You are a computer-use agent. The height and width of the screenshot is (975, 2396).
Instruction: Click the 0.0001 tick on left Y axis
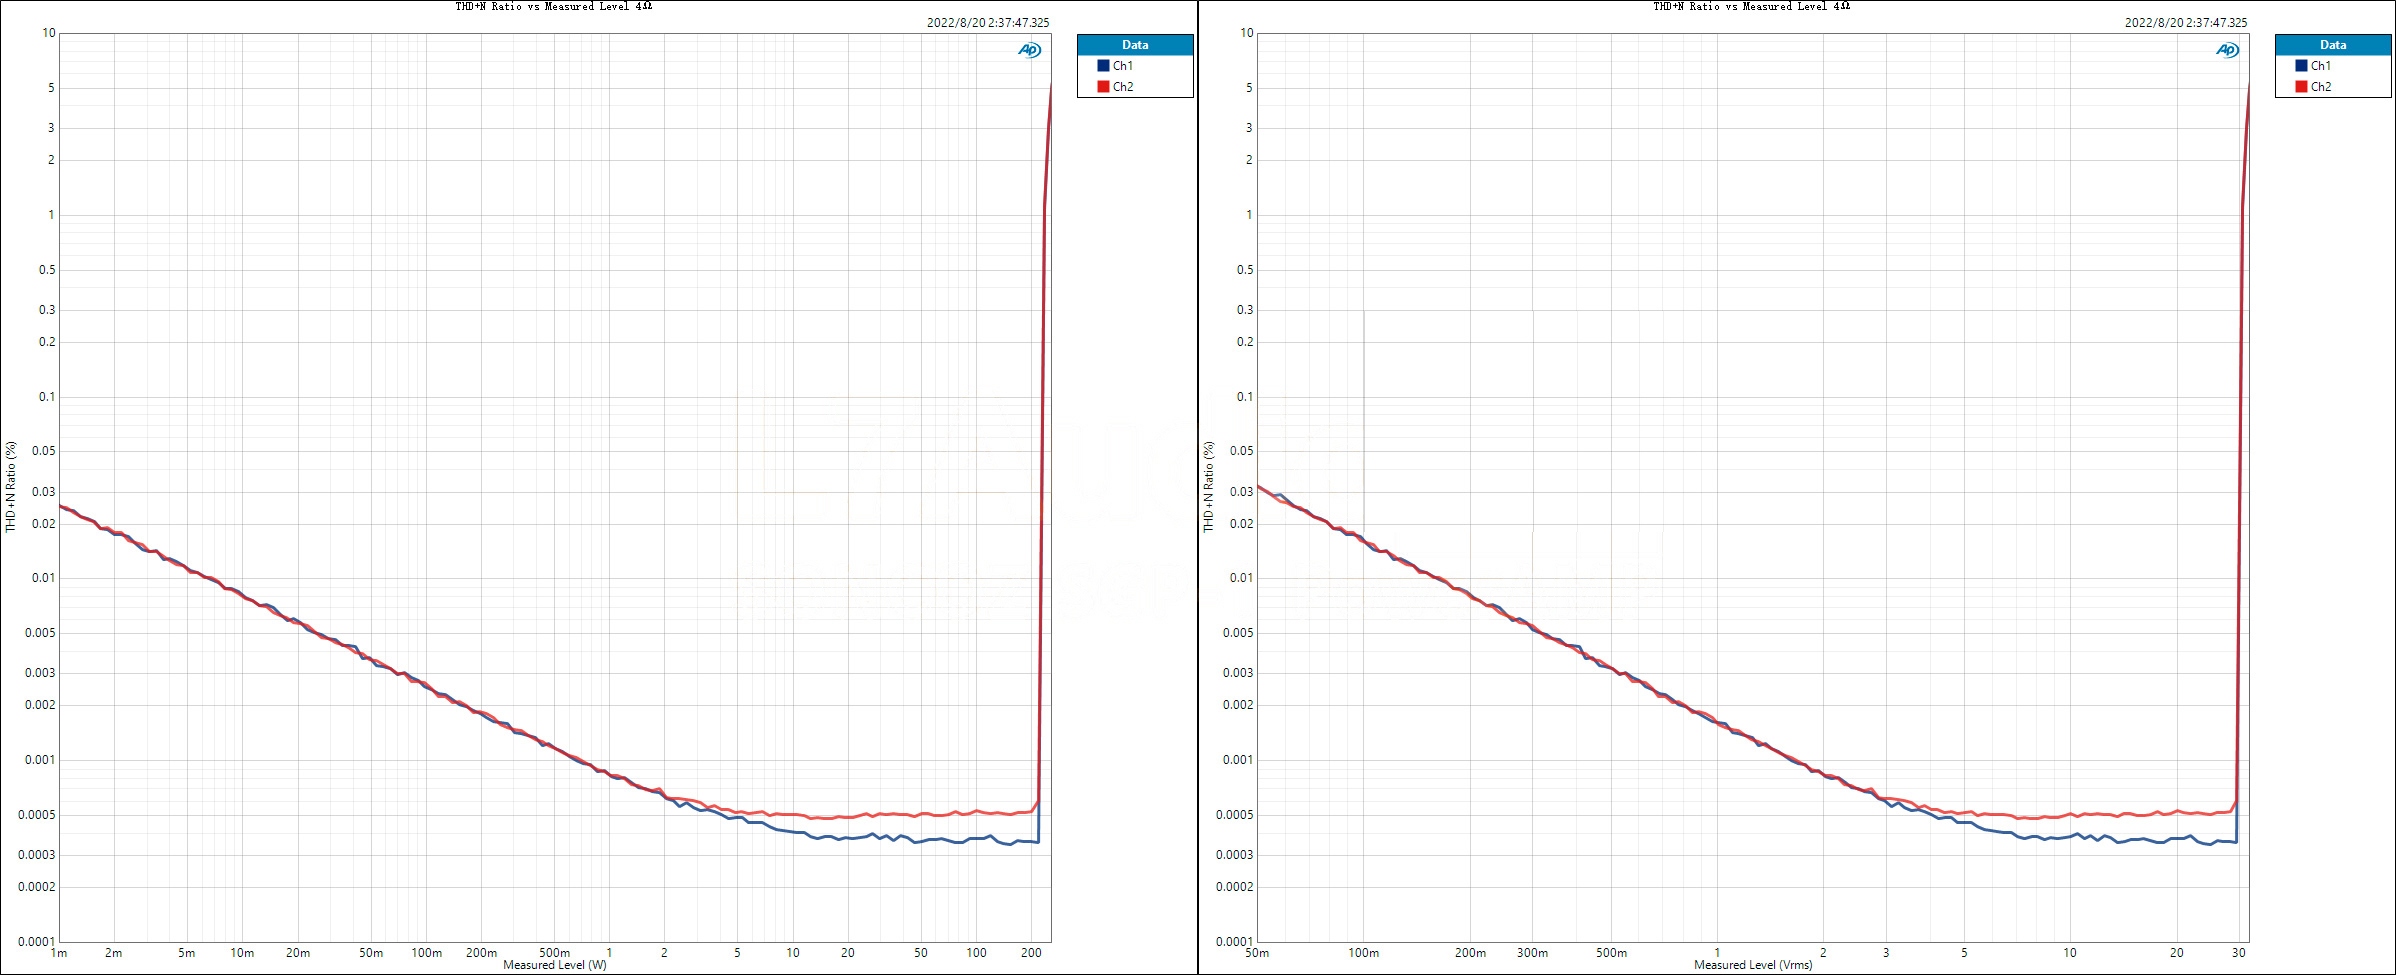tap(36, 942)
